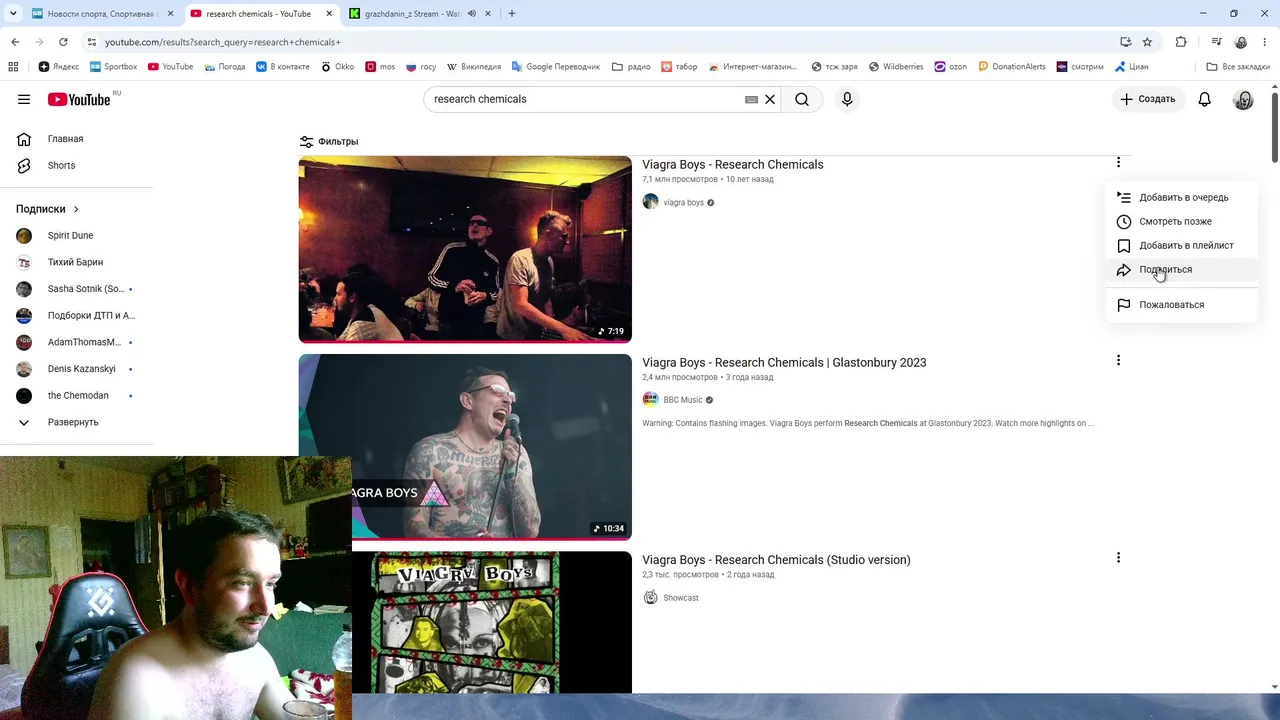Open the YouTube hamburger guide menu
Image resolution: width=1280 pixels, height=720 pixels.
[x=24, y=99]
